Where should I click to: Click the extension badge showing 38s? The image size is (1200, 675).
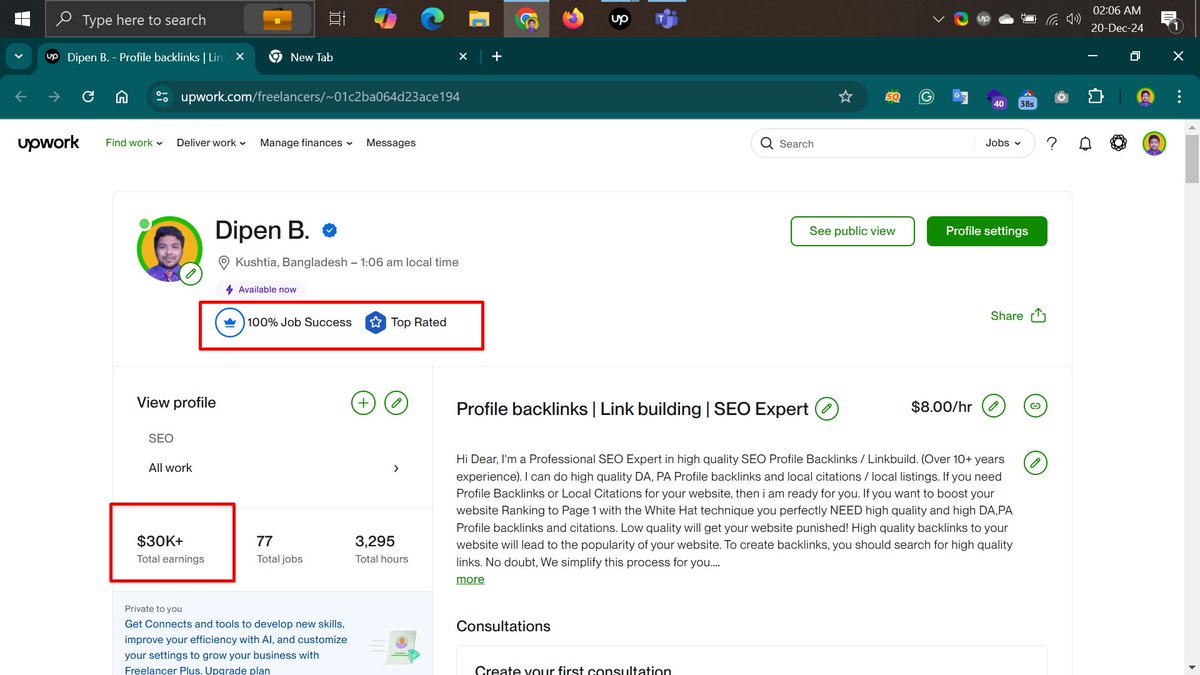tap(1027, 98)
